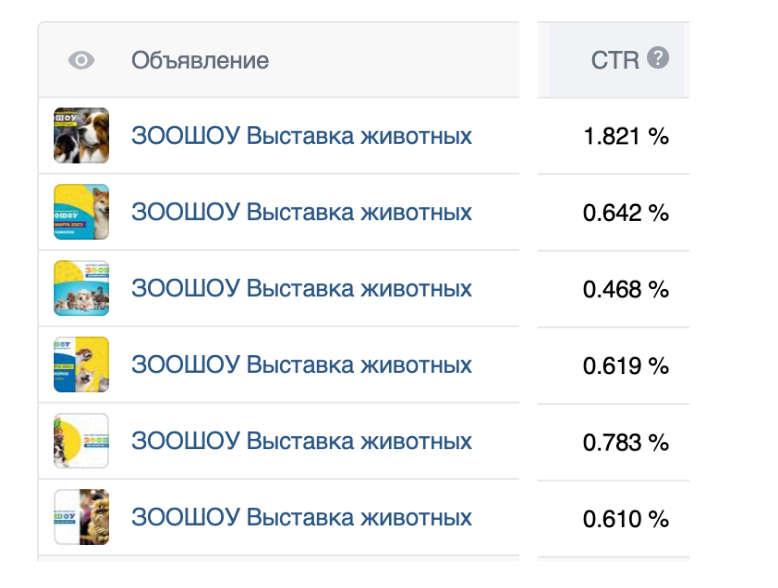Toggle the eye visibility icon in header
The image size is (778, 588).
[x=81, y=60]
